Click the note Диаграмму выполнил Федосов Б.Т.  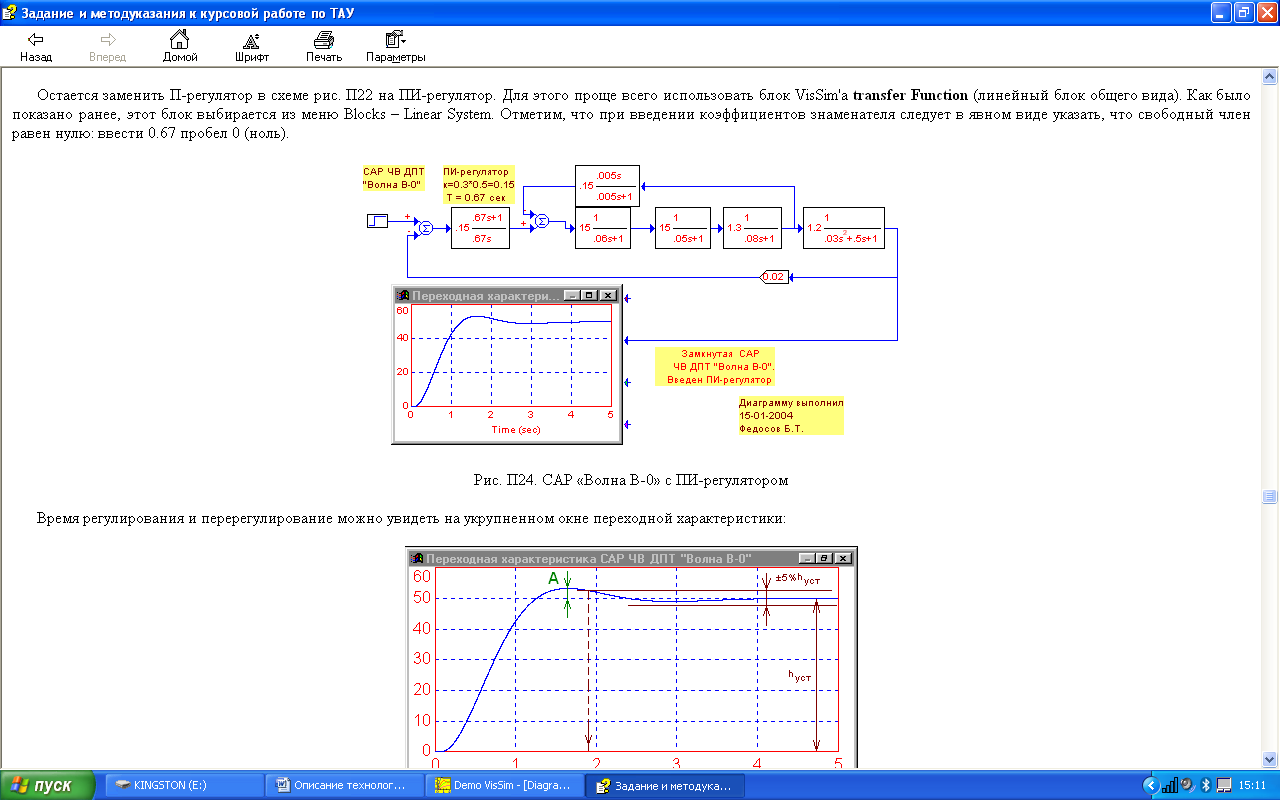791,416
